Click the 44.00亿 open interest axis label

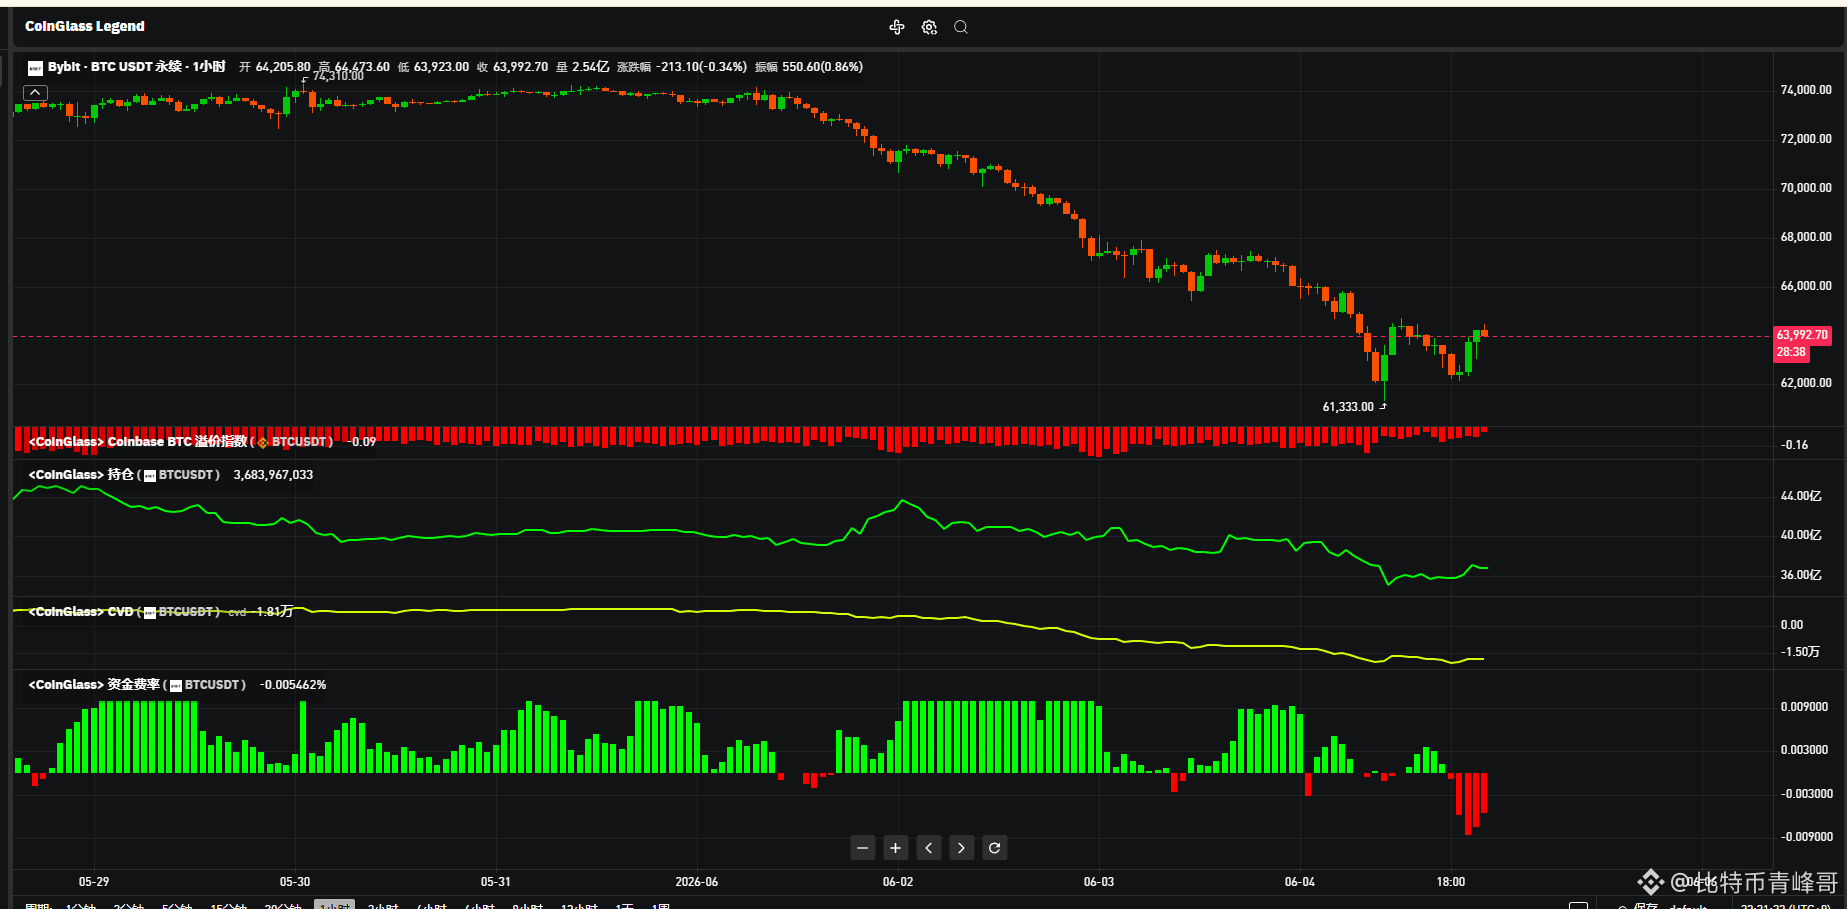pos(1801,496)
